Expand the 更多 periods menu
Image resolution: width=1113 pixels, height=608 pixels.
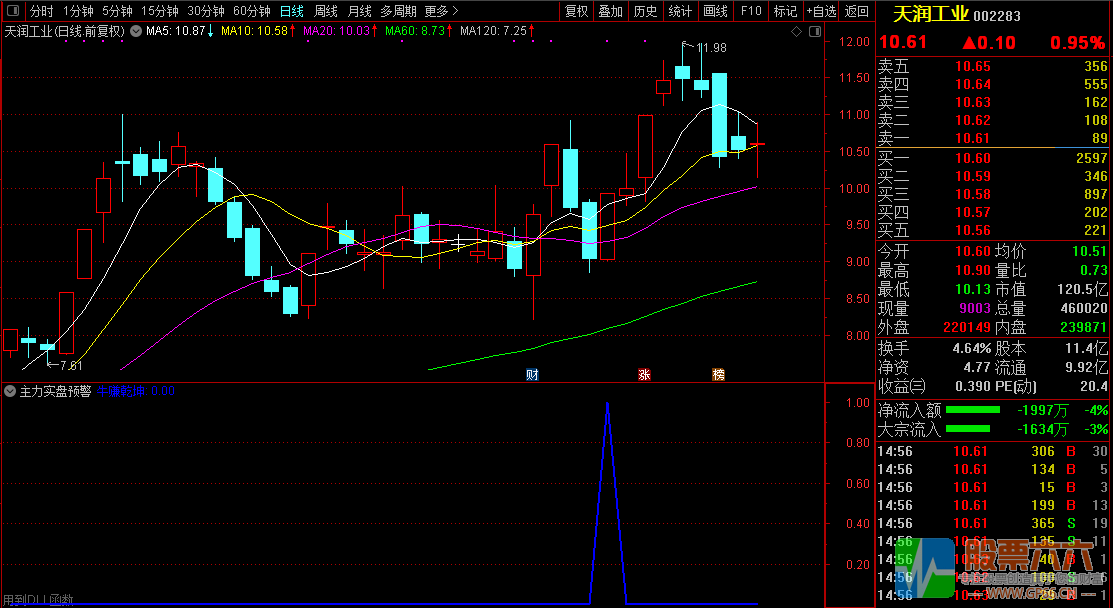(441, 11)
